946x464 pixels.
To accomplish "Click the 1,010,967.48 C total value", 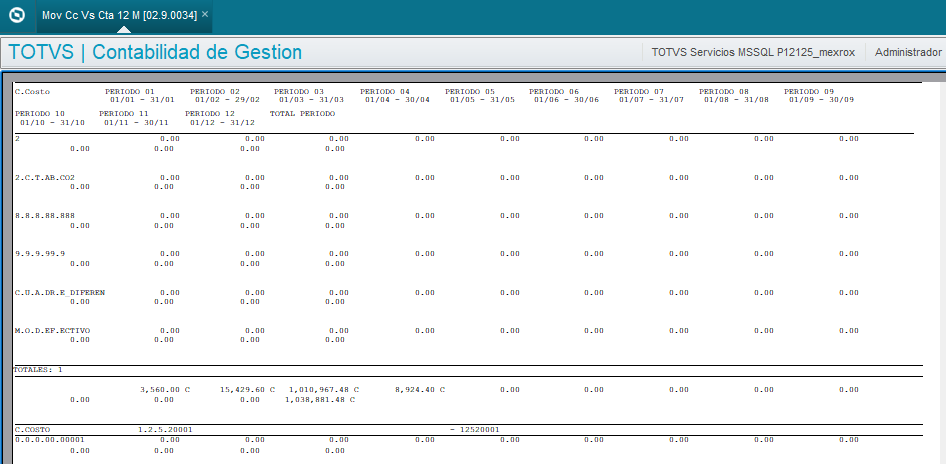I will [x=324, y=390].
